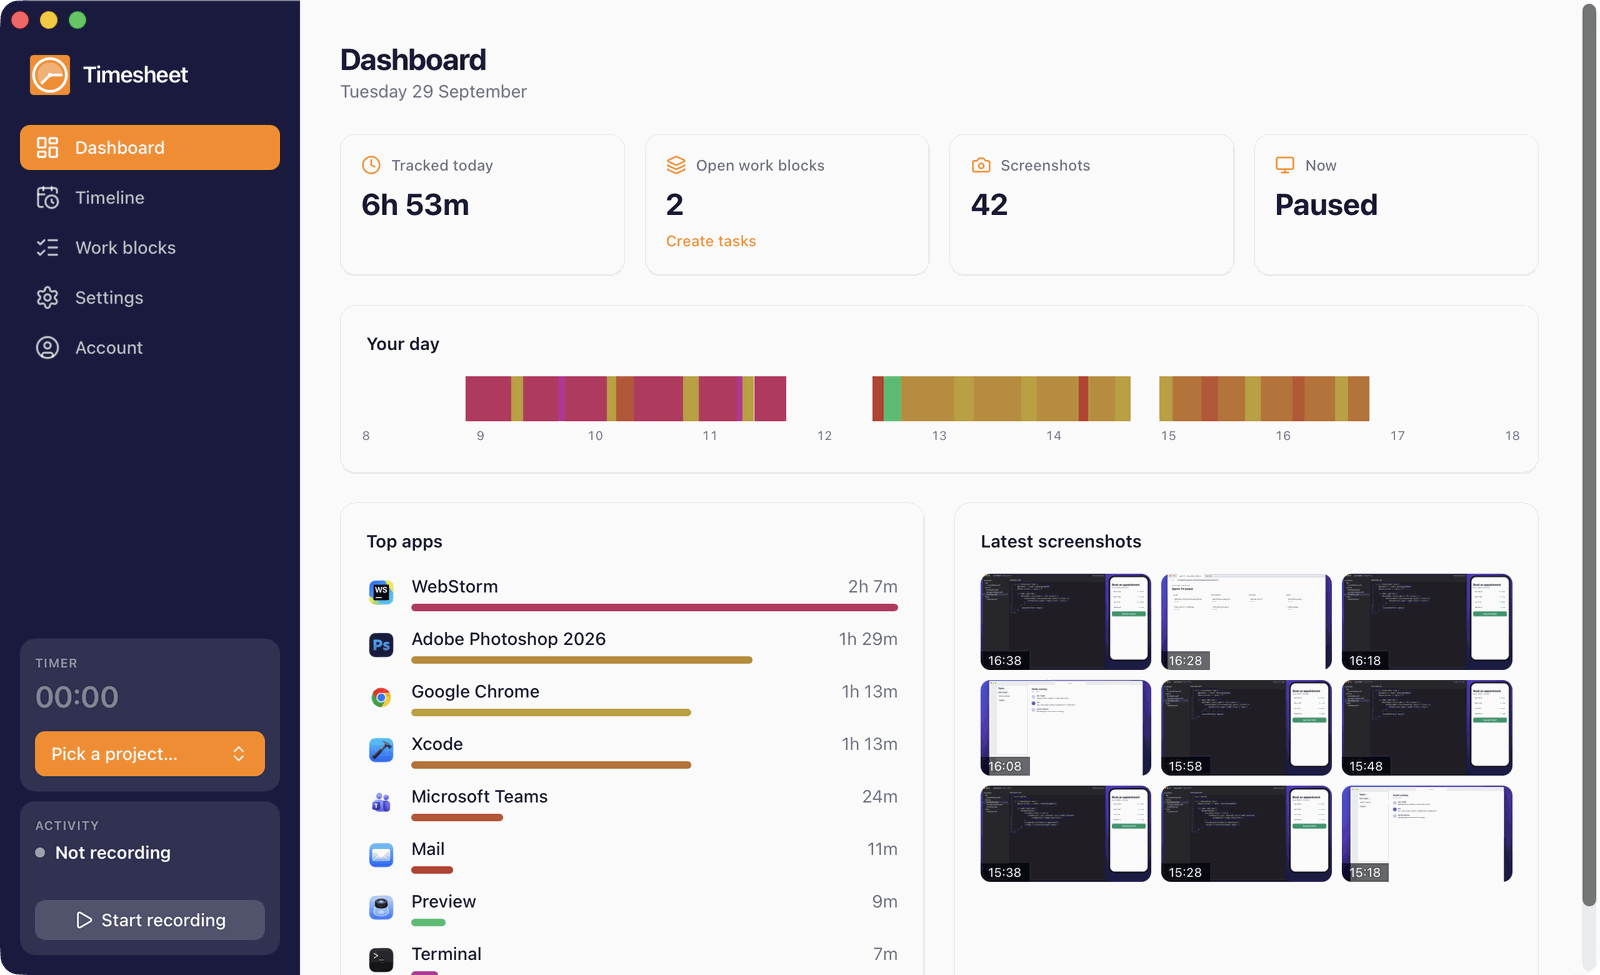1600x975 pixels.
Task: Click the 42 screenshots count
Action: pos(989,205)
